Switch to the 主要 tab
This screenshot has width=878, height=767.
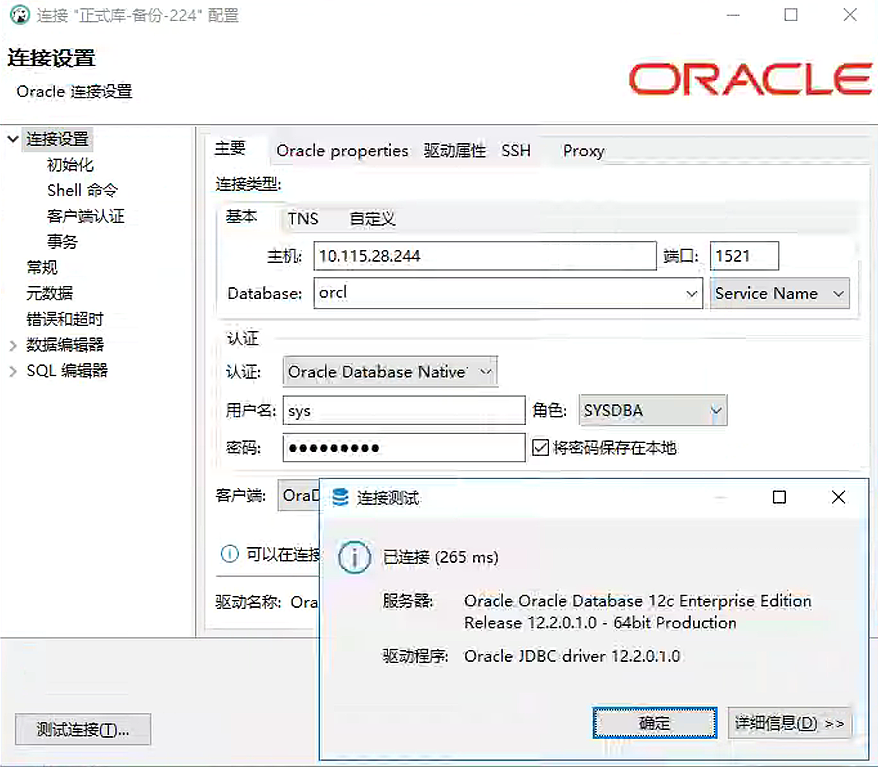(230, 149)
